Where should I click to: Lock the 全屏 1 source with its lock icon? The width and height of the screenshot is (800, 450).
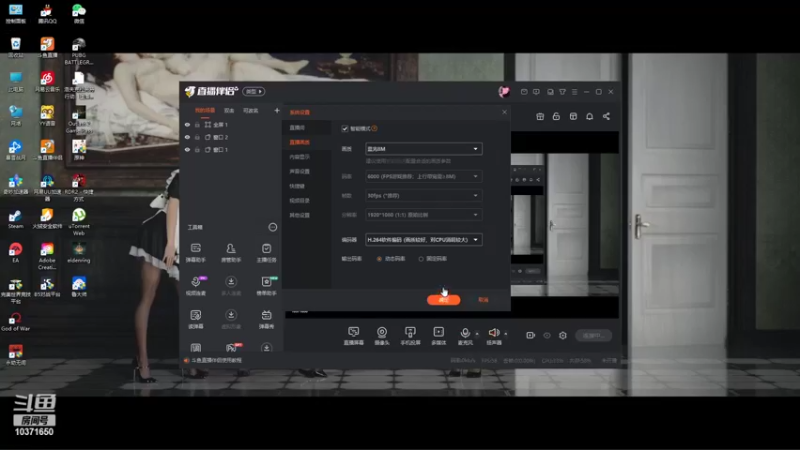point(197,124)
